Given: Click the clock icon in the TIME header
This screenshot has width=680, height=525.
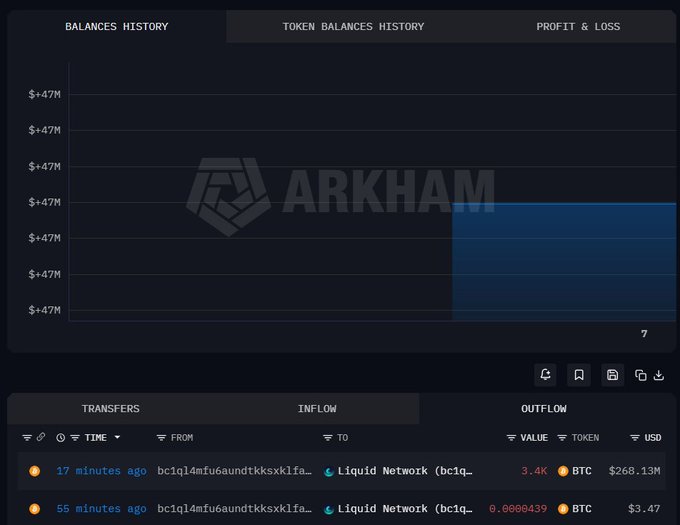Looking at the screenshot, I should (61, 438).
